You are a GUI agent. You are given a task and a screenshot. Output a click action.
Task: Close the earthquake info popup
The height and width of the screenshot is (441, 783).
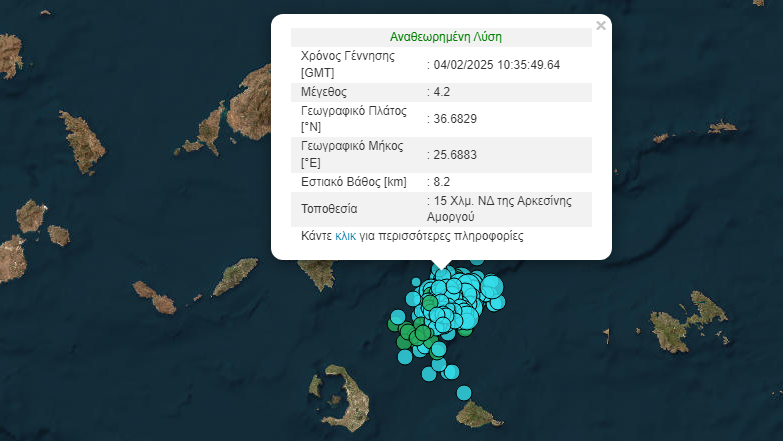click(600, 26)
